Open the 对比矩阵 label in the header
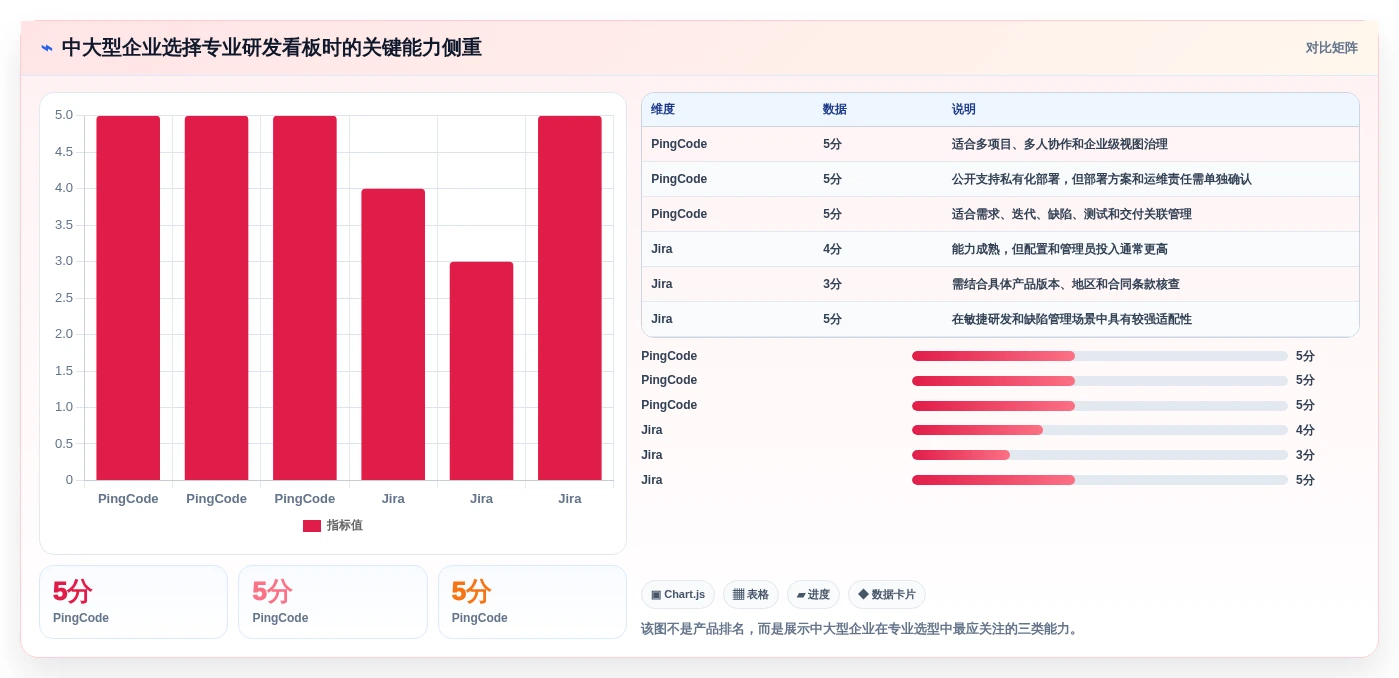The width and height of the screenshot is (1399, 678). click(1331, 48)
